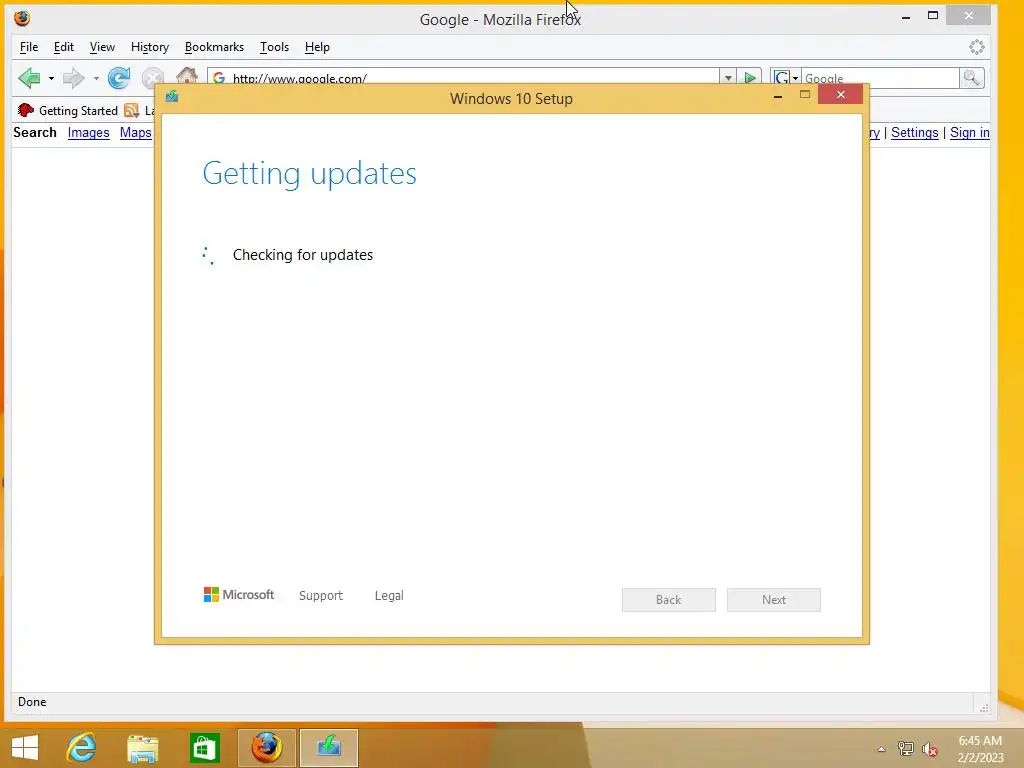The height and width of the screenshot is (768, 1024).
Task: Click the Done status bar text
Action: [32, 702]
